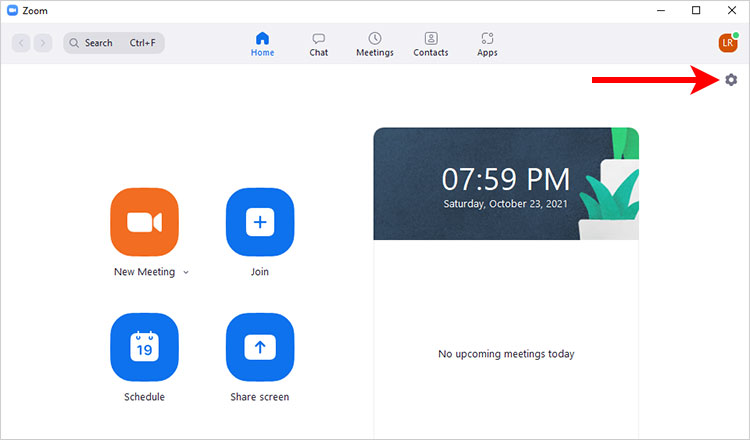
Task: Click the Join label text
Action: click(260, 272)
